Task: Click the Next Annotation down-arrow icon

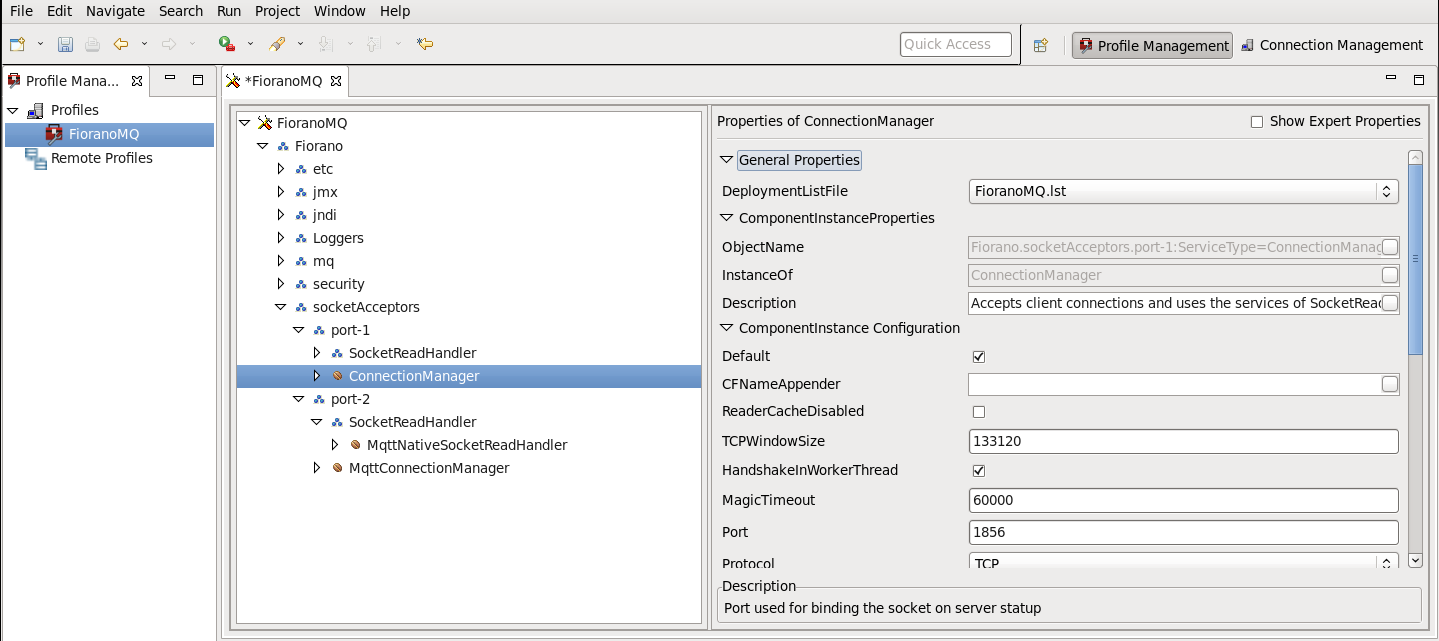Action: (324, 44)
